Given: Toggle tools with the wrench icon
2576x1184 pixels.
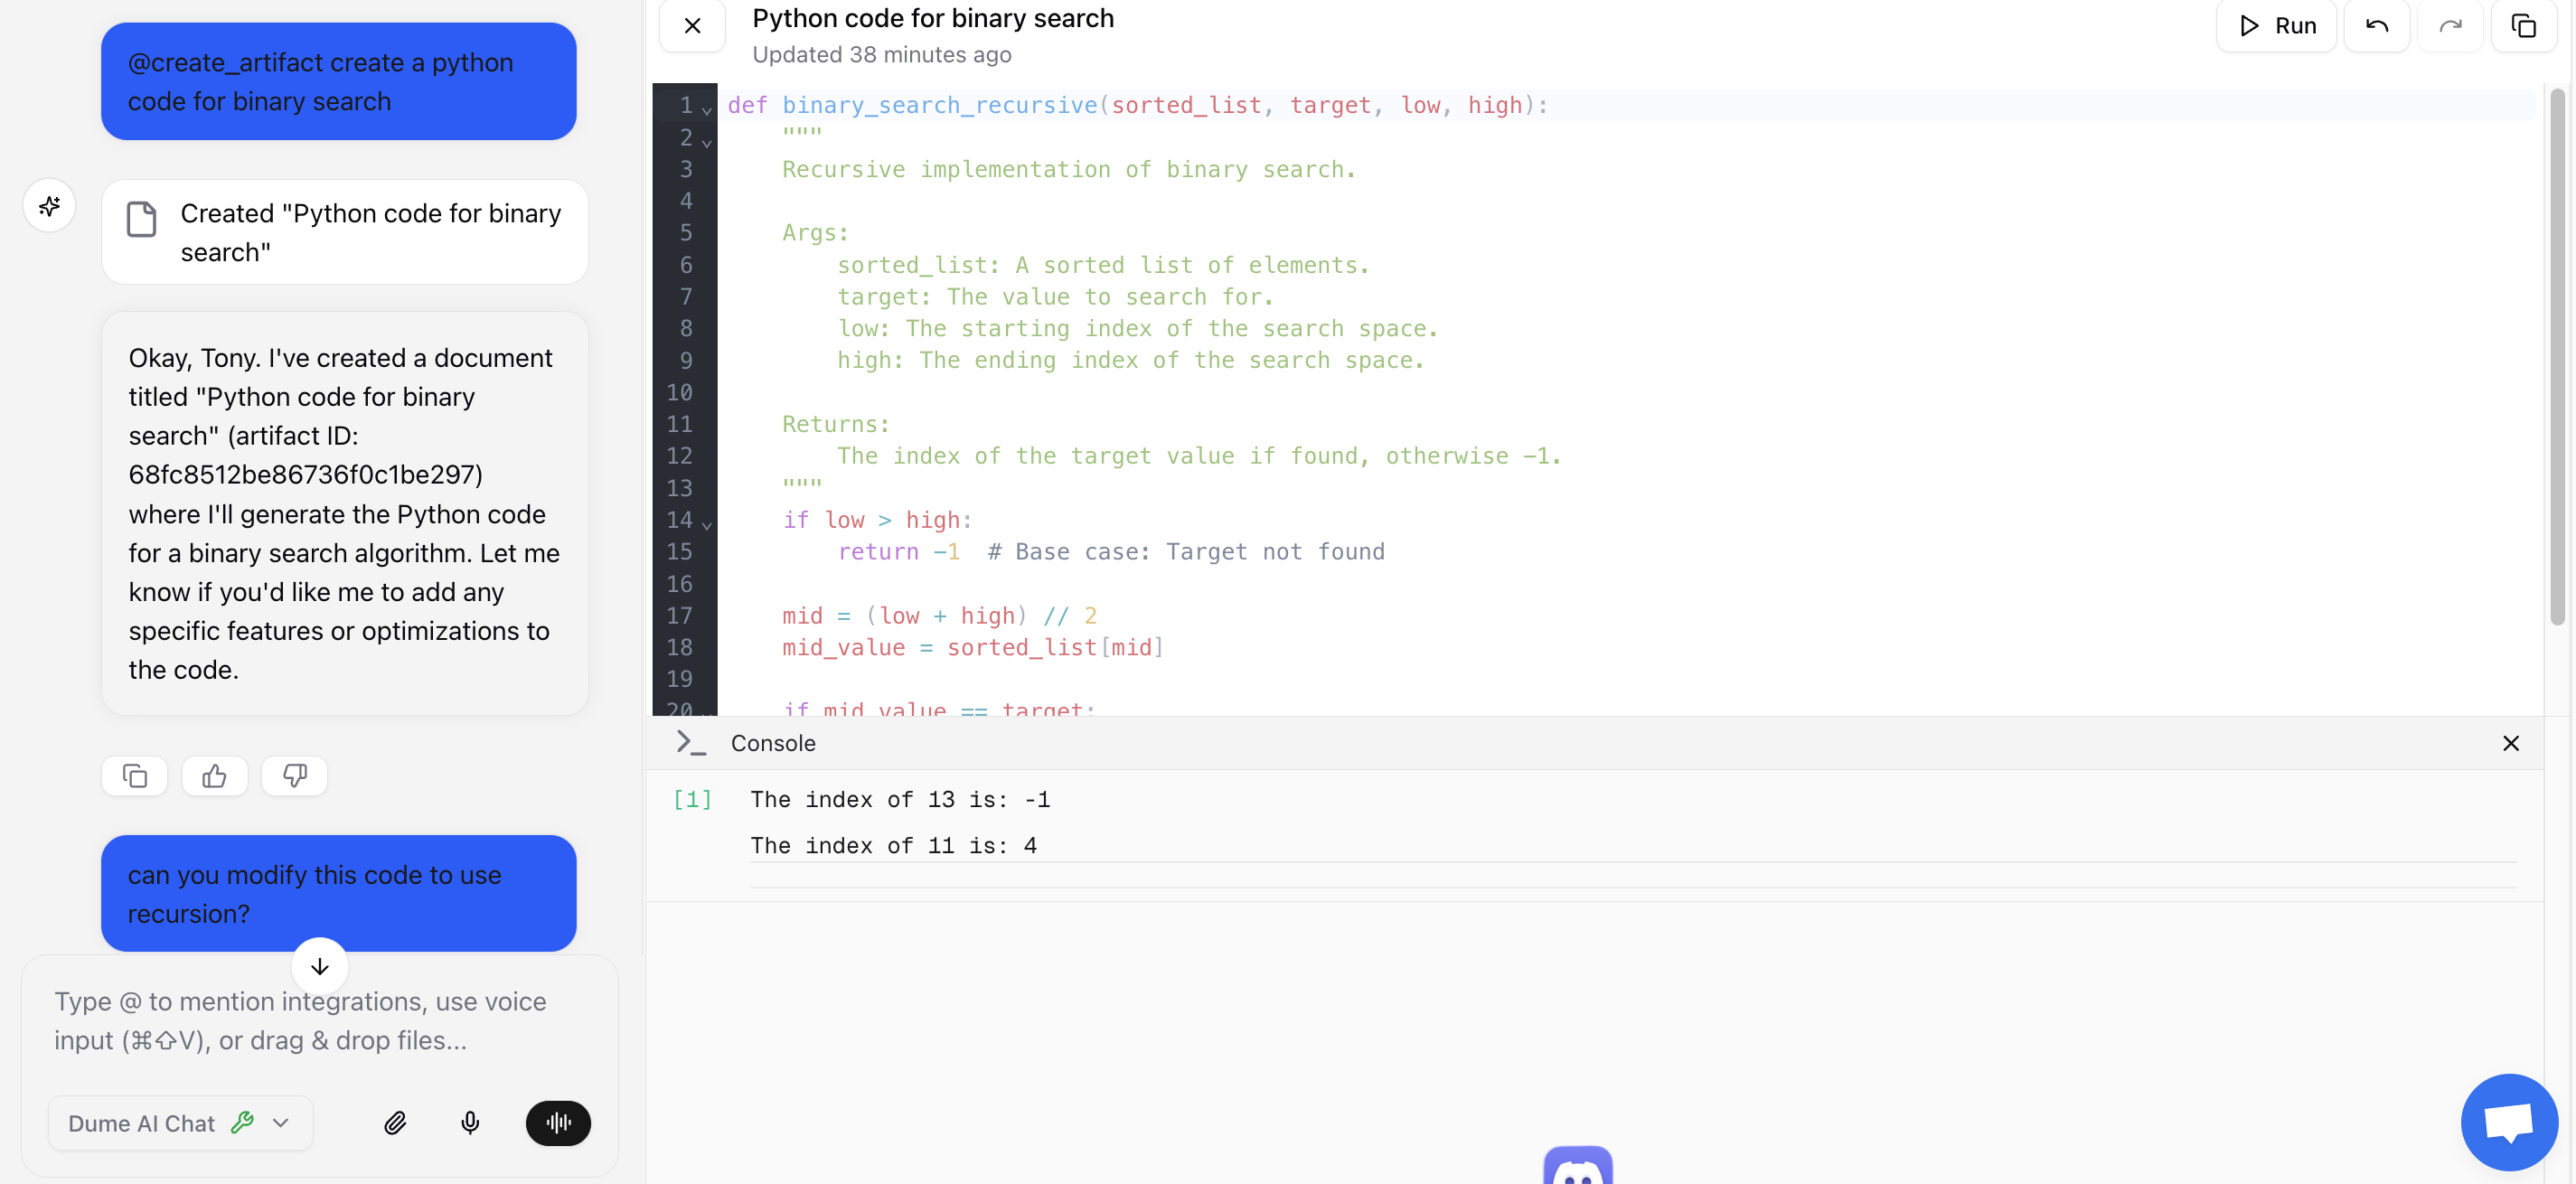Looking at the screenshot, I should point(243,1122).
